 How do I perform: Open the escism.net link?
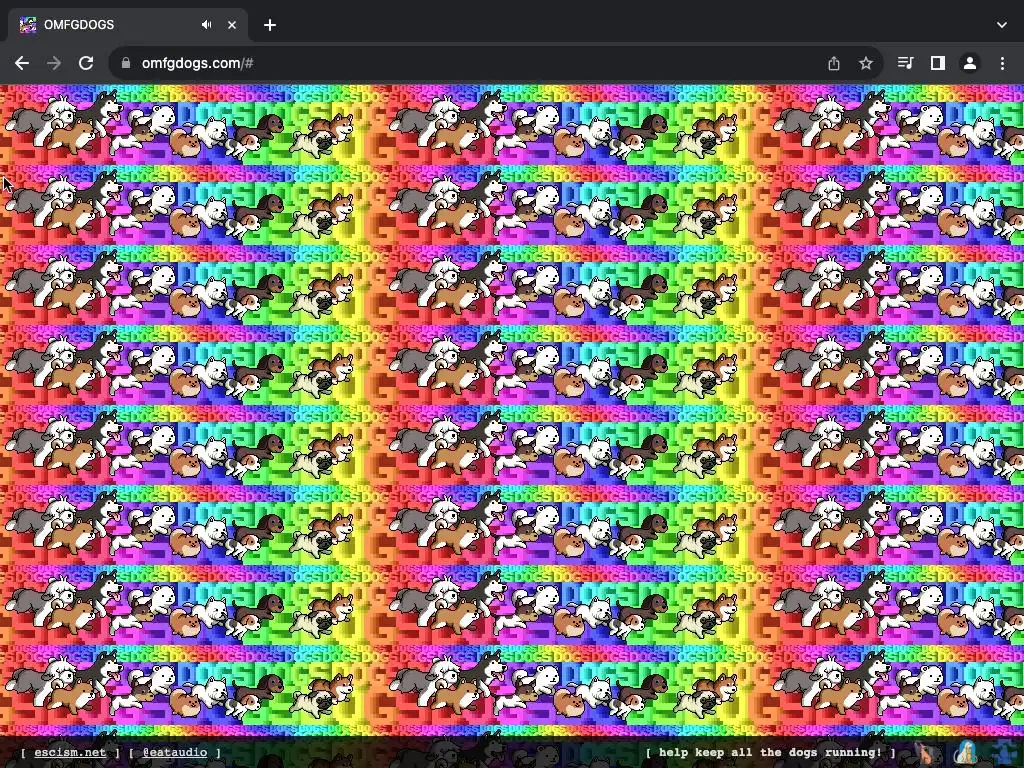[x=70, y=752]
